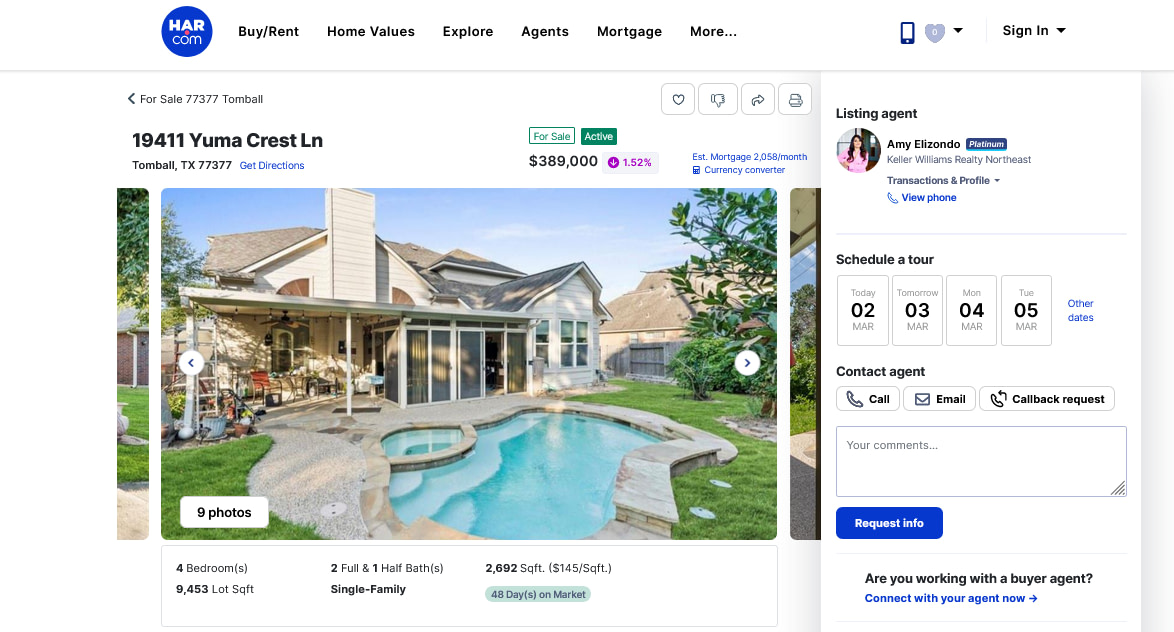
Task: Open the favorites heart dropdown arrow
Action: (958, 31)
